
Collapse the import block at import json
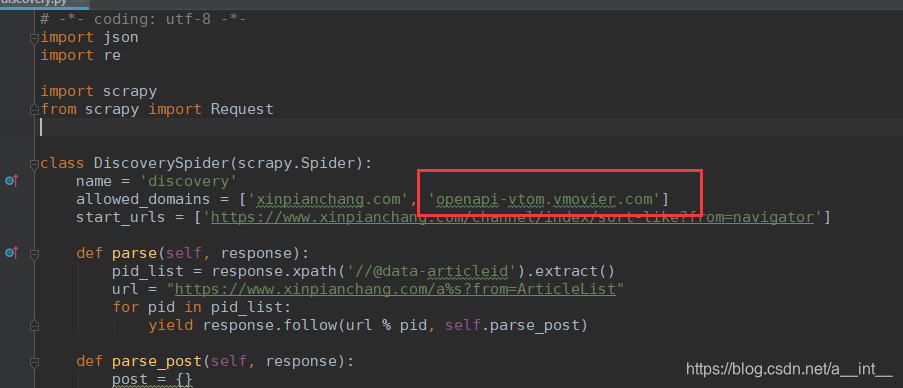pos(34,38)
